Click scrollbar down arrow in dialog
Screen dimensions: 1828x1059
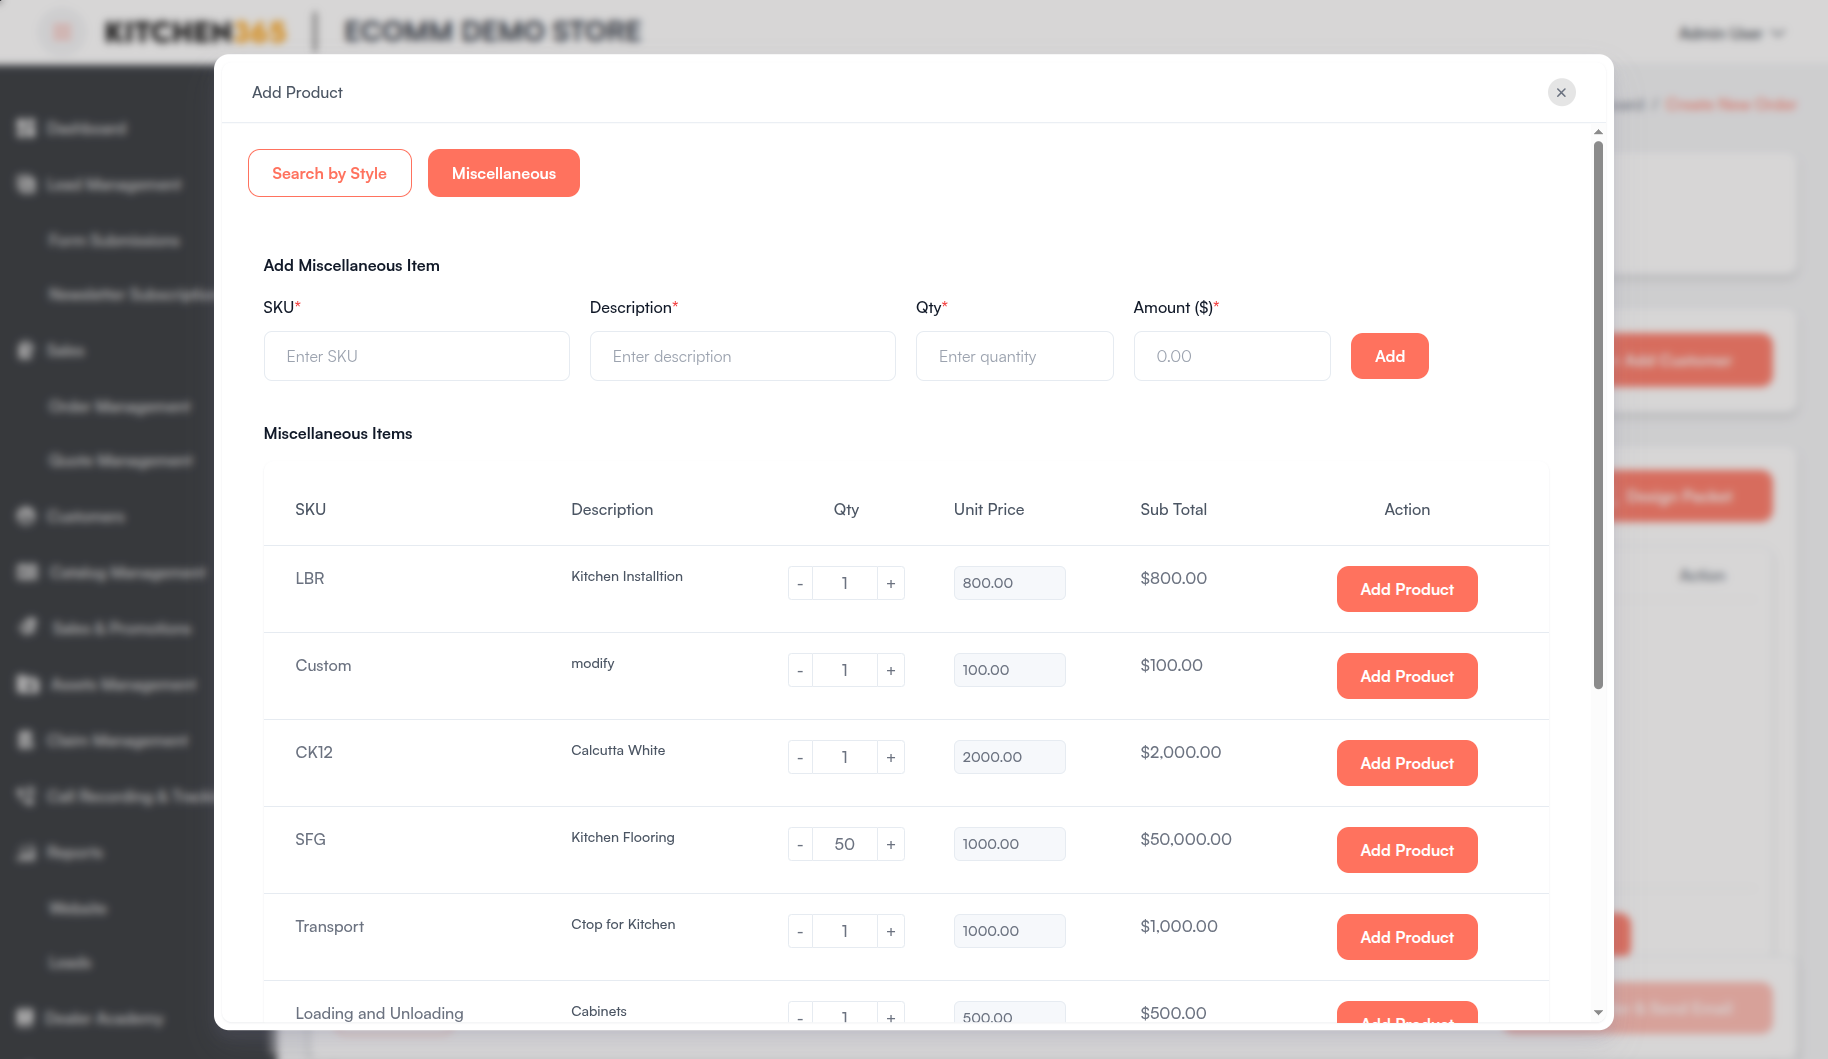(1598, 1013)
